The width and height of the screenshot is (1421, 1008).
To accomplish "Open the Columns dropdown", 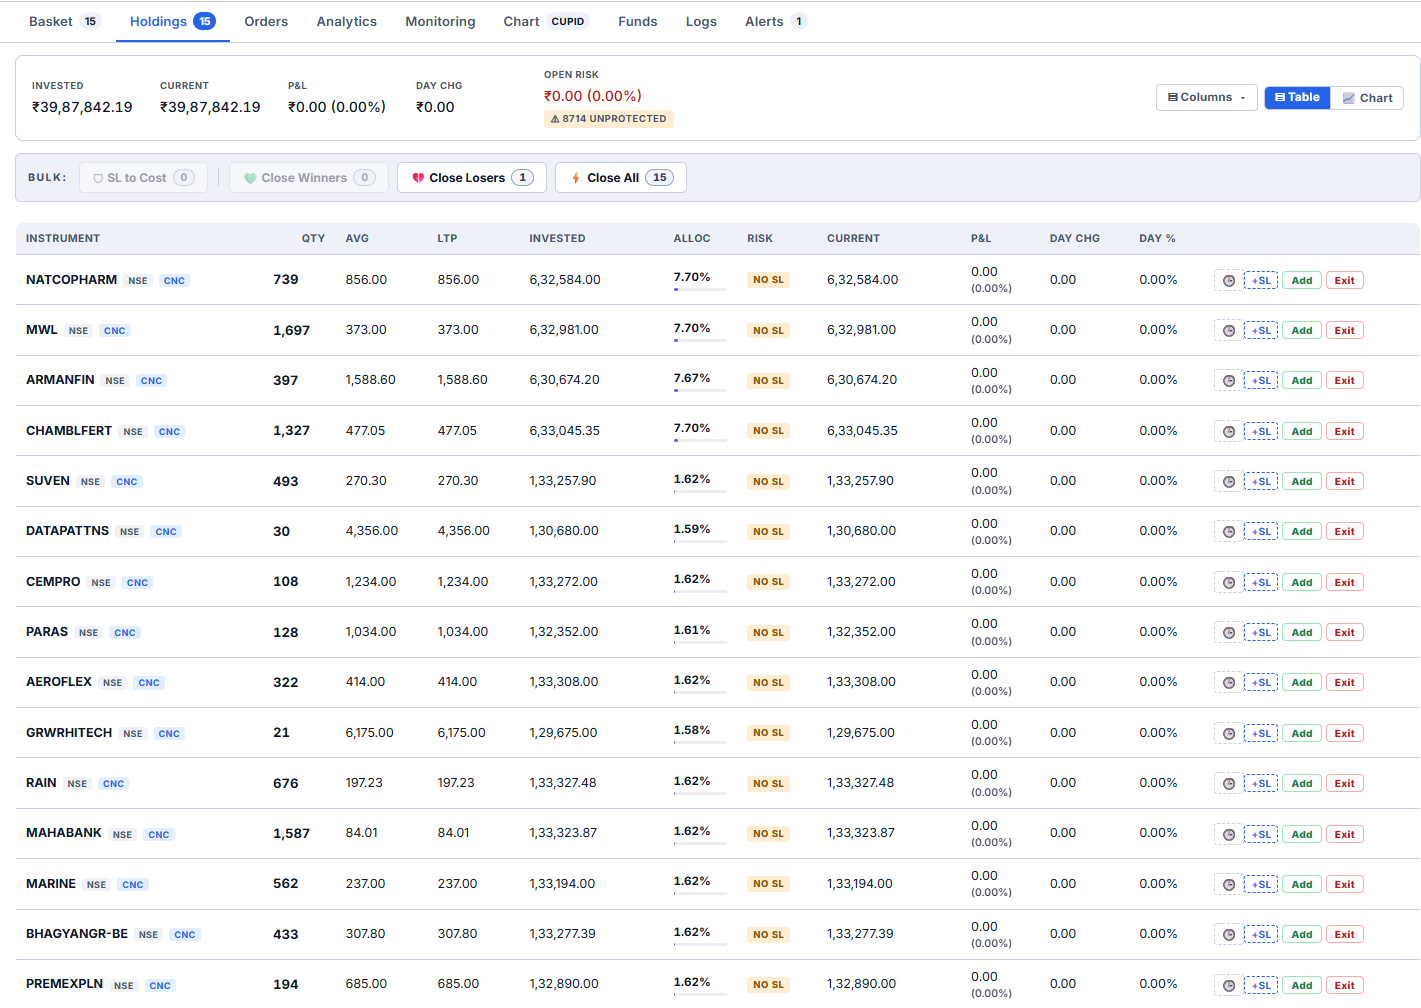I will tap(1206, 98).
